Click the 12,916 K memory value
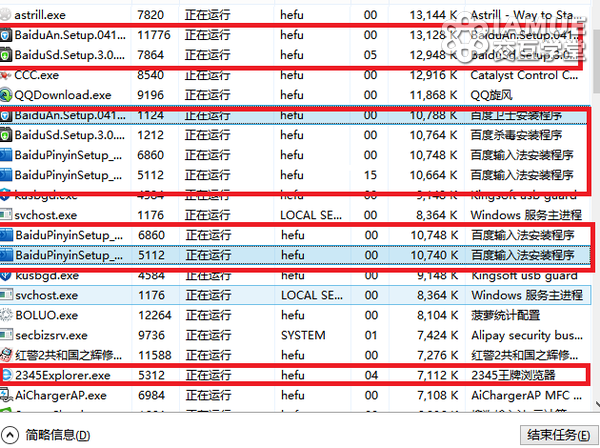 click(434, 75)
